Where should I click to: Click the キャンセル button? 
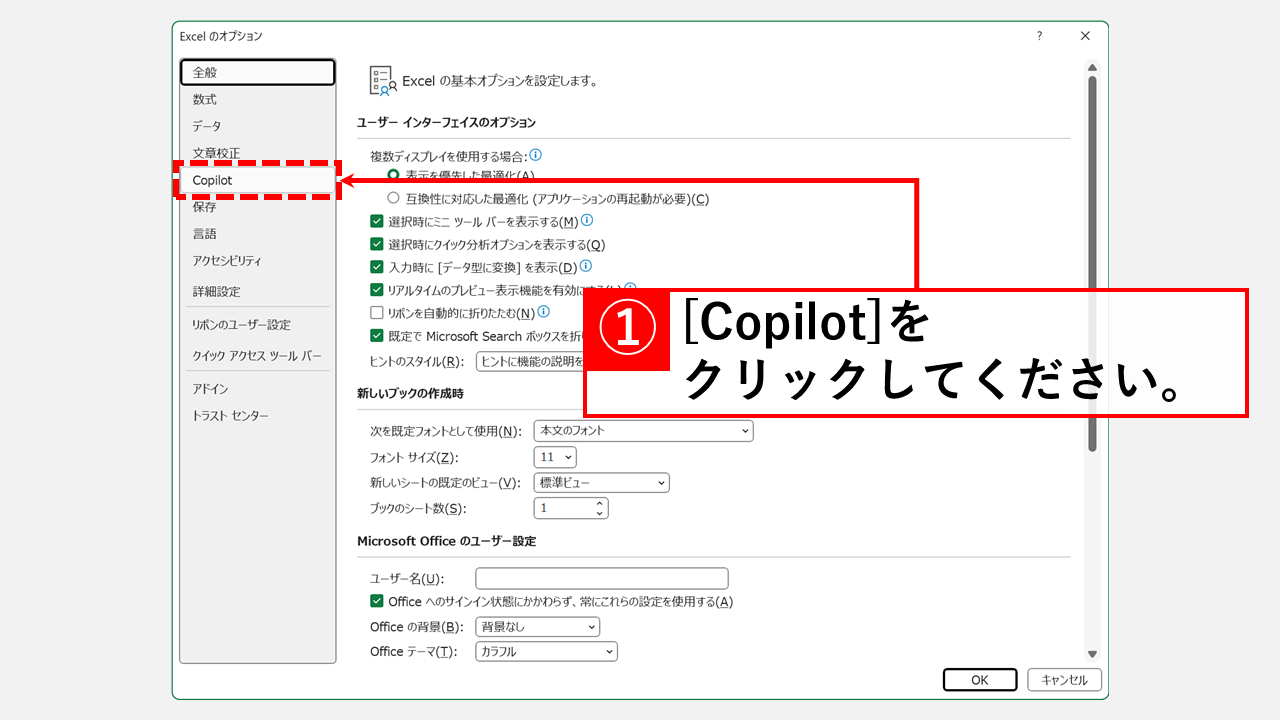point(1064,679)
